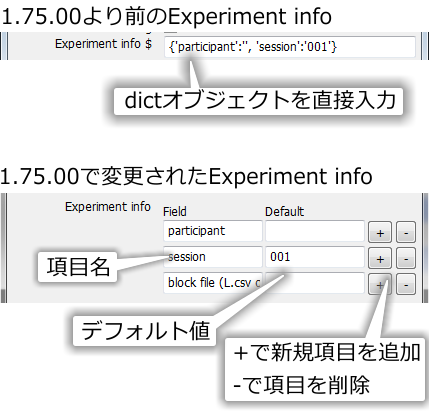
Task: Click the old Experiment info dict input field
Action: pyautogui.click(x=290, y=47)
